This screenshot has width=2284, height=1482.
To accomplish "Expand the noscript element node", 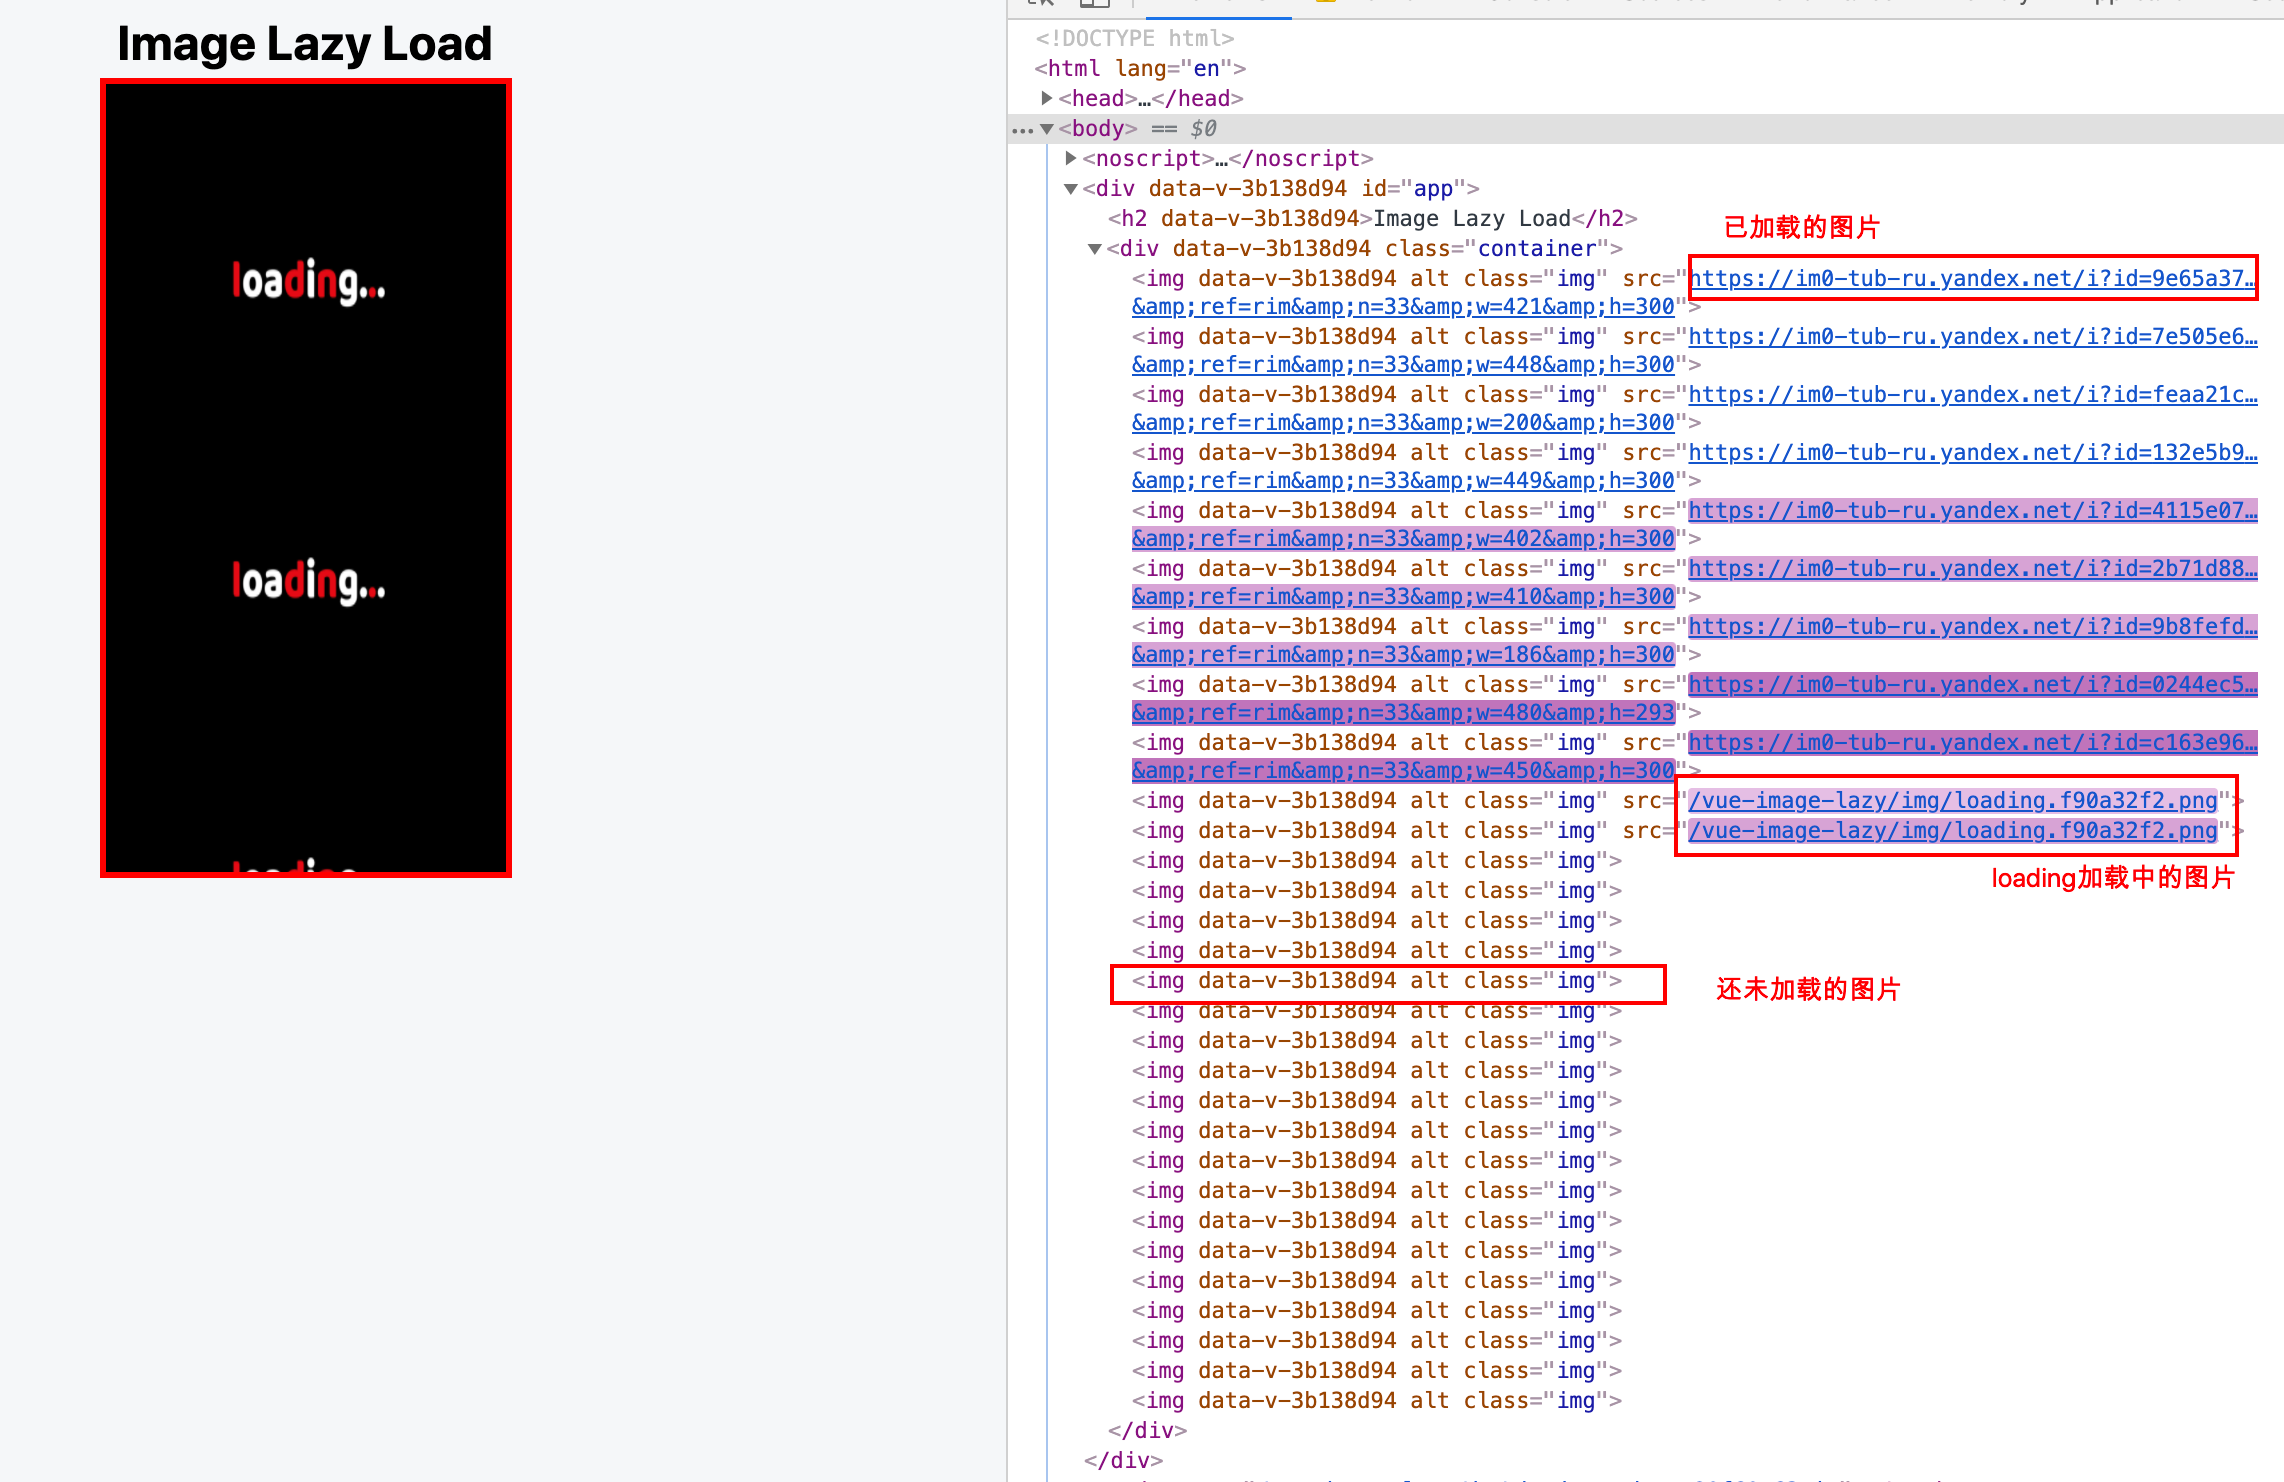I will tap(1071, 158).
